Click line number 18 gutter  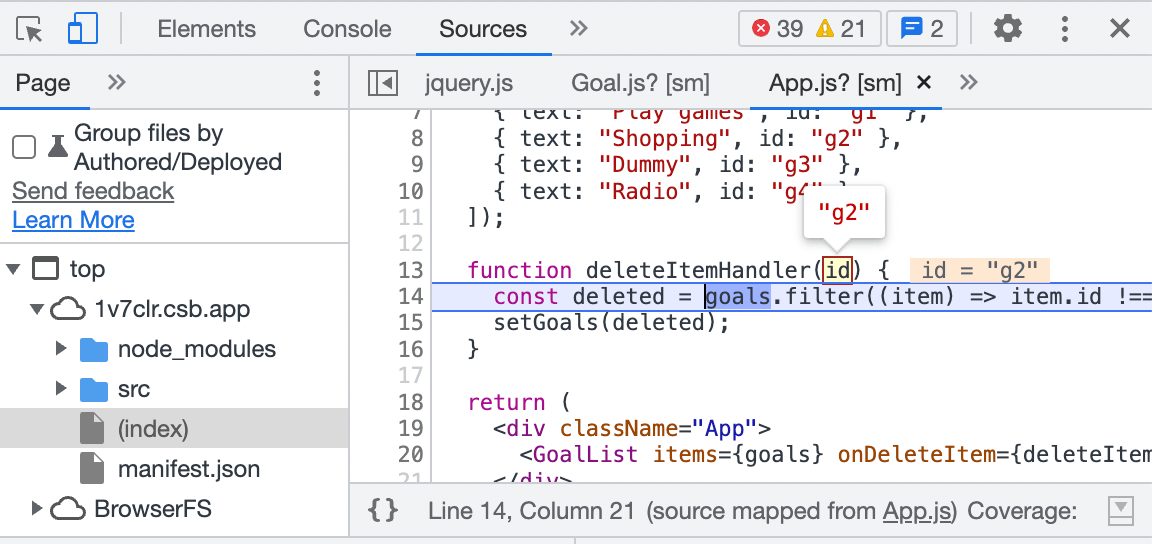pos(413,402)
